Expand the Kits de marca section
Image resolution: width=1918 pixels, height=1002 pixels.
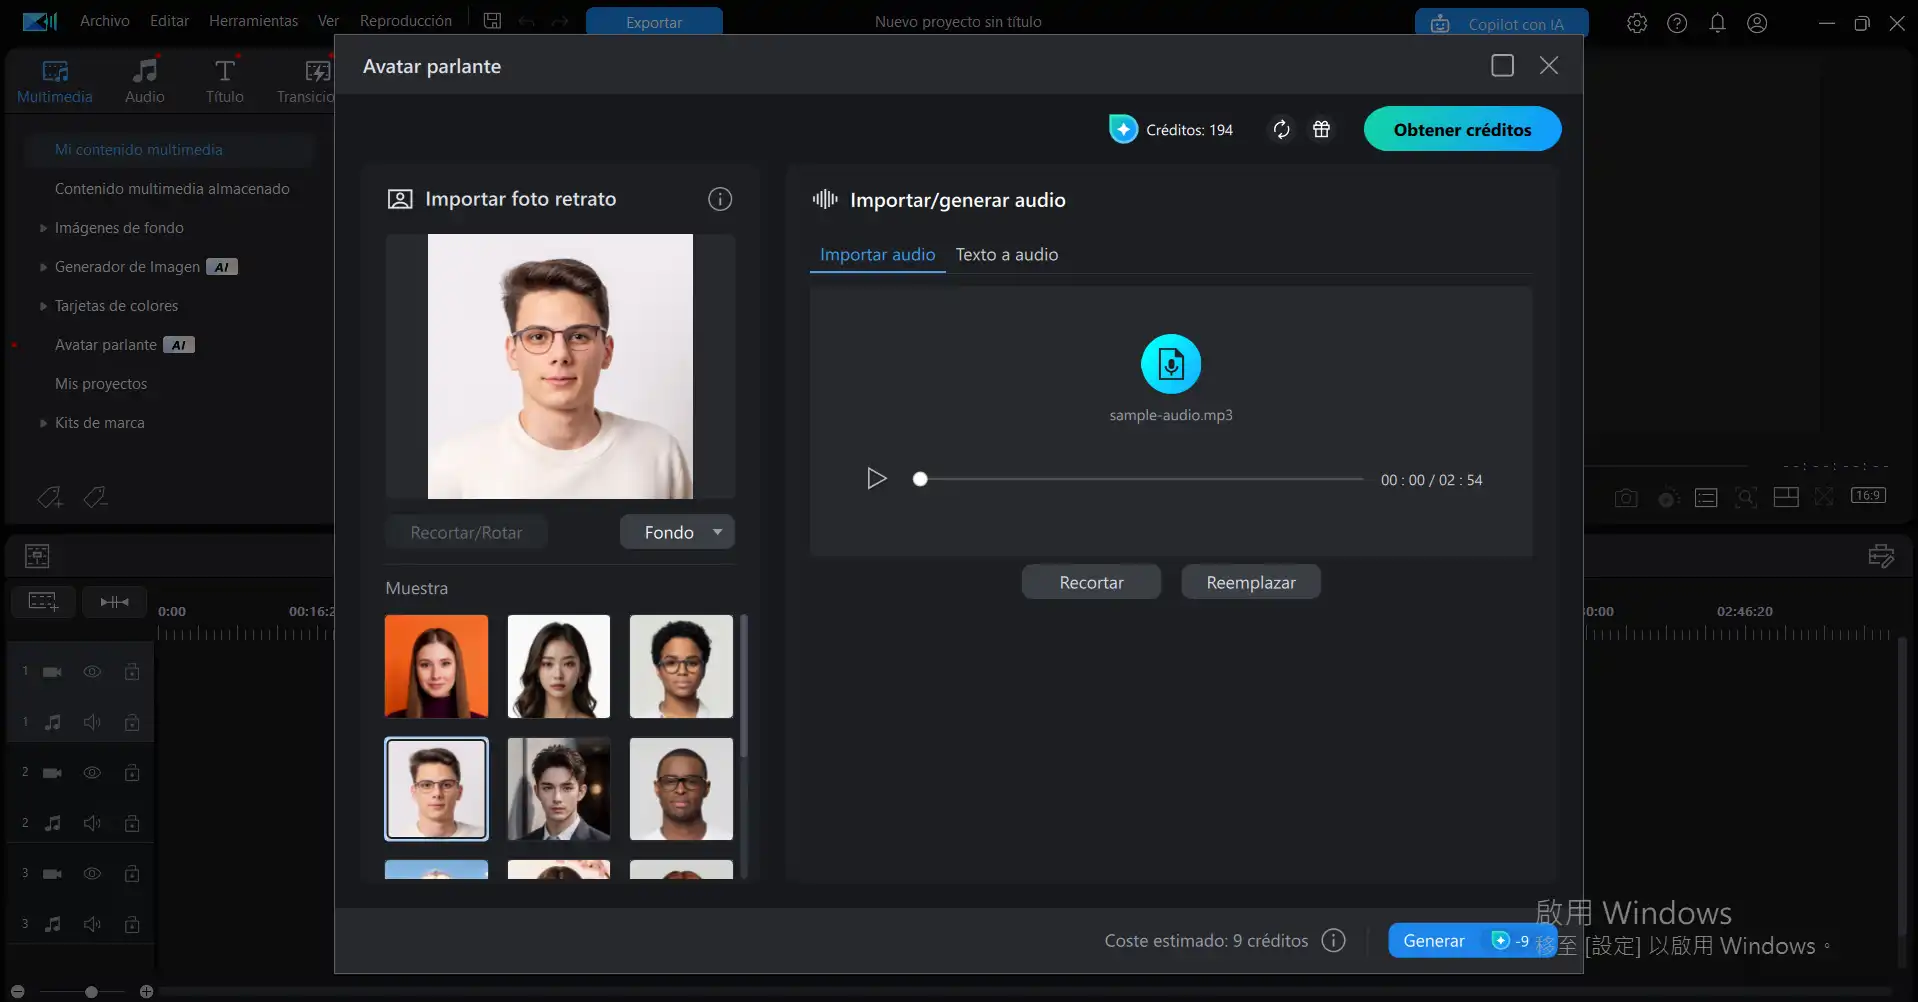99,422
